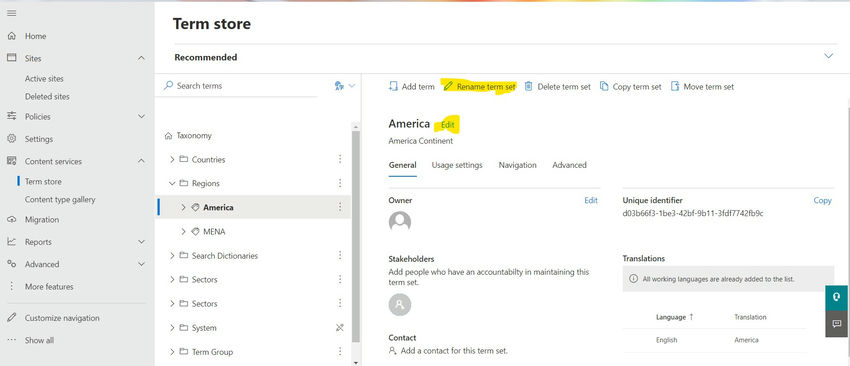Switch to the General tab
Image resolution: width=850 pixels, height=366 pixels.
tap(402, 165)
